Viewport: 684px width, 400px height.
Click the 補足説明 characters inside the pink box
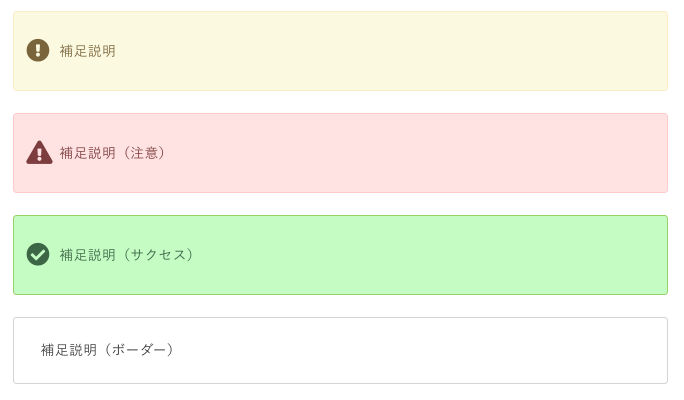point(88,153)
